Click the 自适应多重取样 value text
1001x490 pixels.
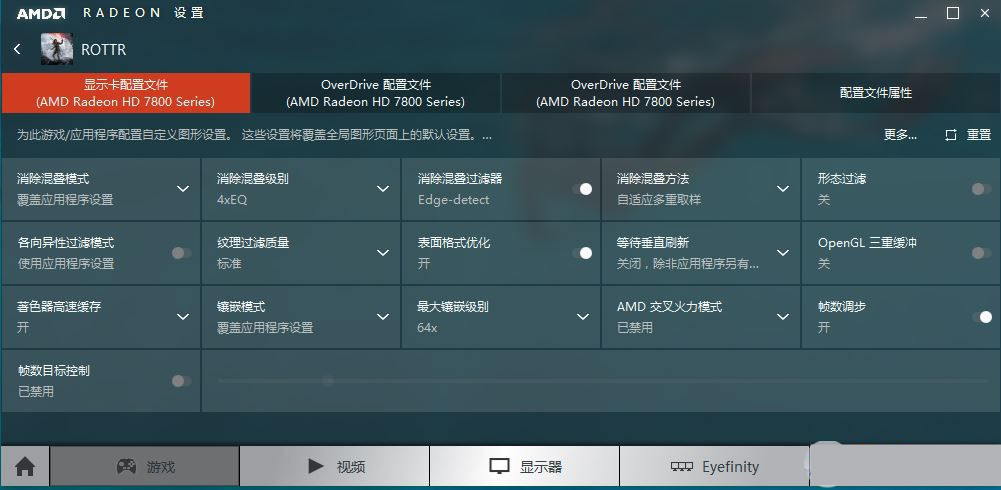coord(659,200)
